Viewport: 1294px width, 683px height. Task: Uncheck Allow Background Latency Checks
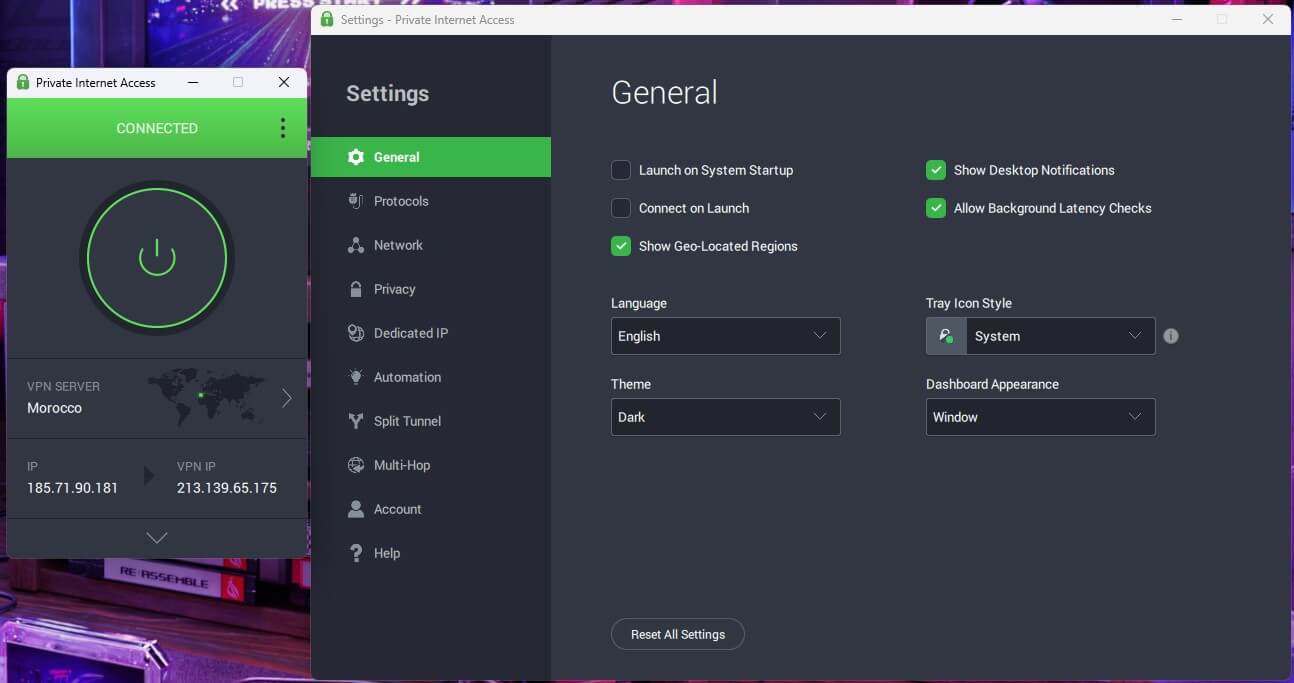pos(936,208)
